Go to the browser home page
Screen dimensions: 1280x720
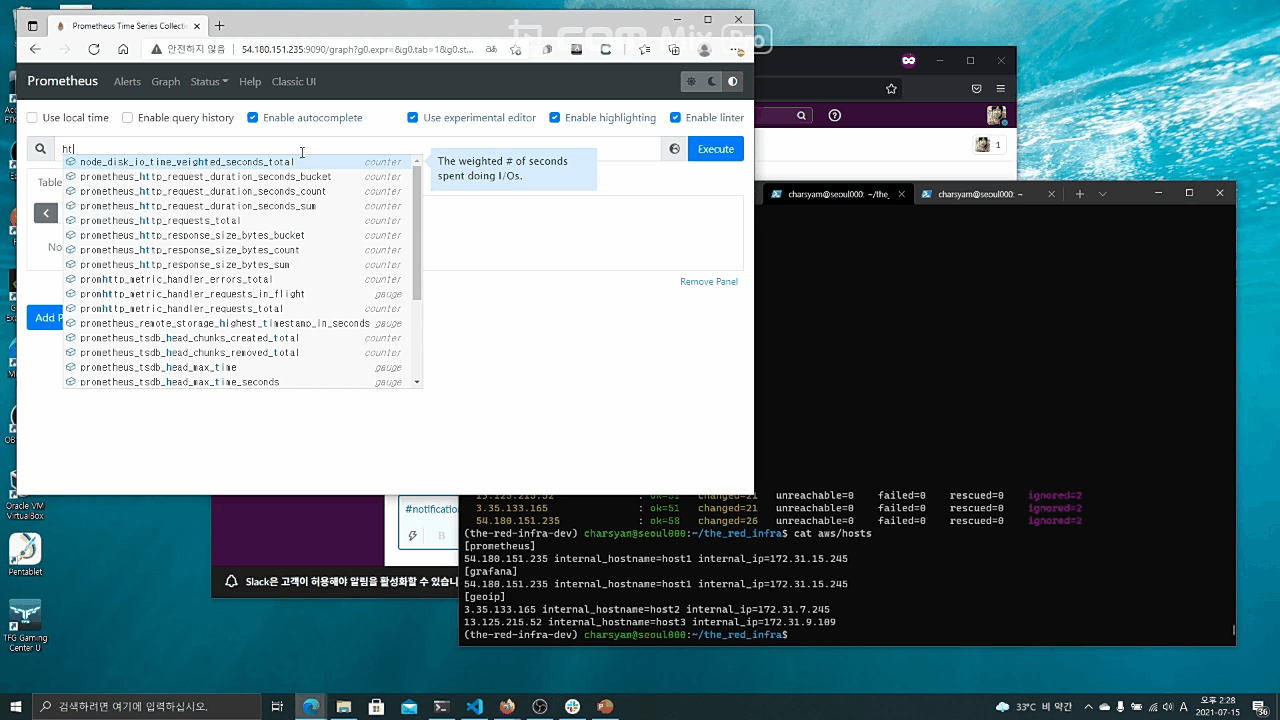[123, 49]
